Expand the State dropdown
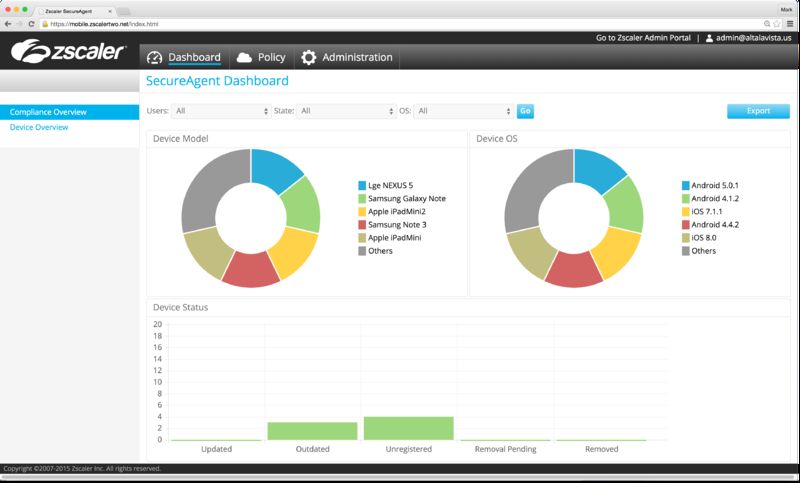Image resolution: width=800 pixels, height=483 pixels. point(346,111)
